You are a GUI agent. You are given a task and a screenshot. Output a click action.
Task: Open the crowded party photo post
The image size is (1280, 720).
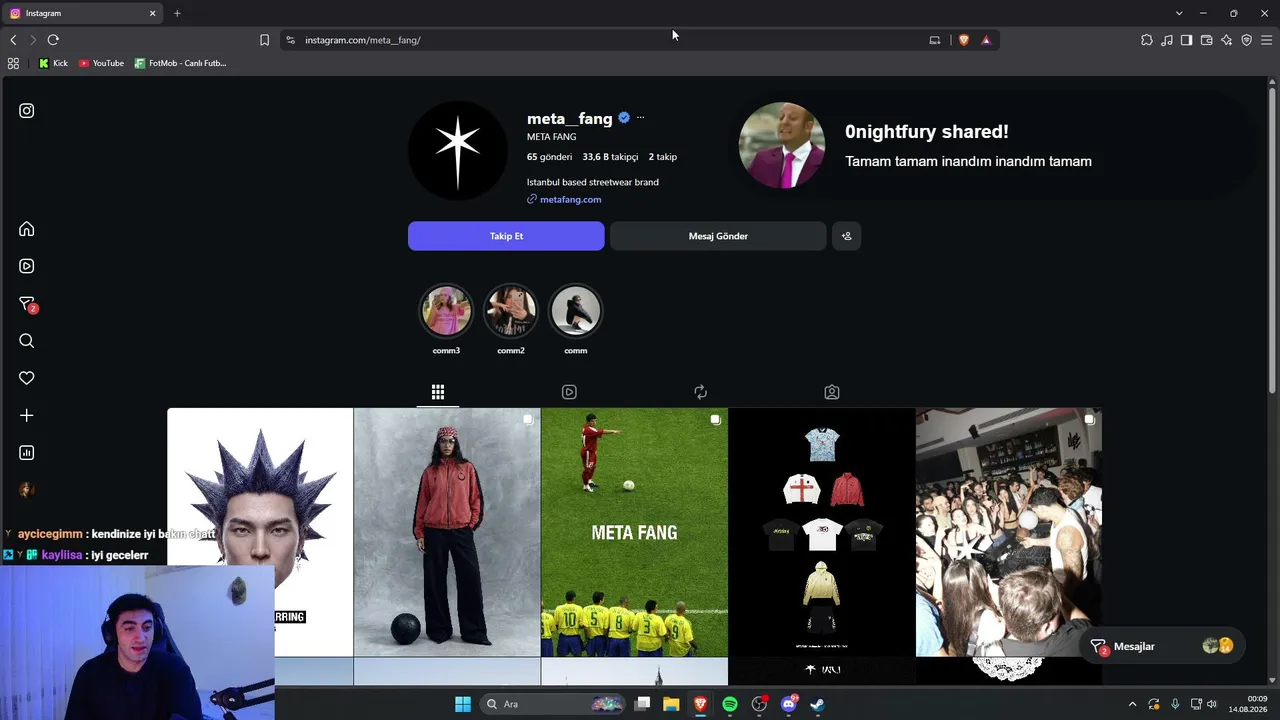tap(1008, 532)
